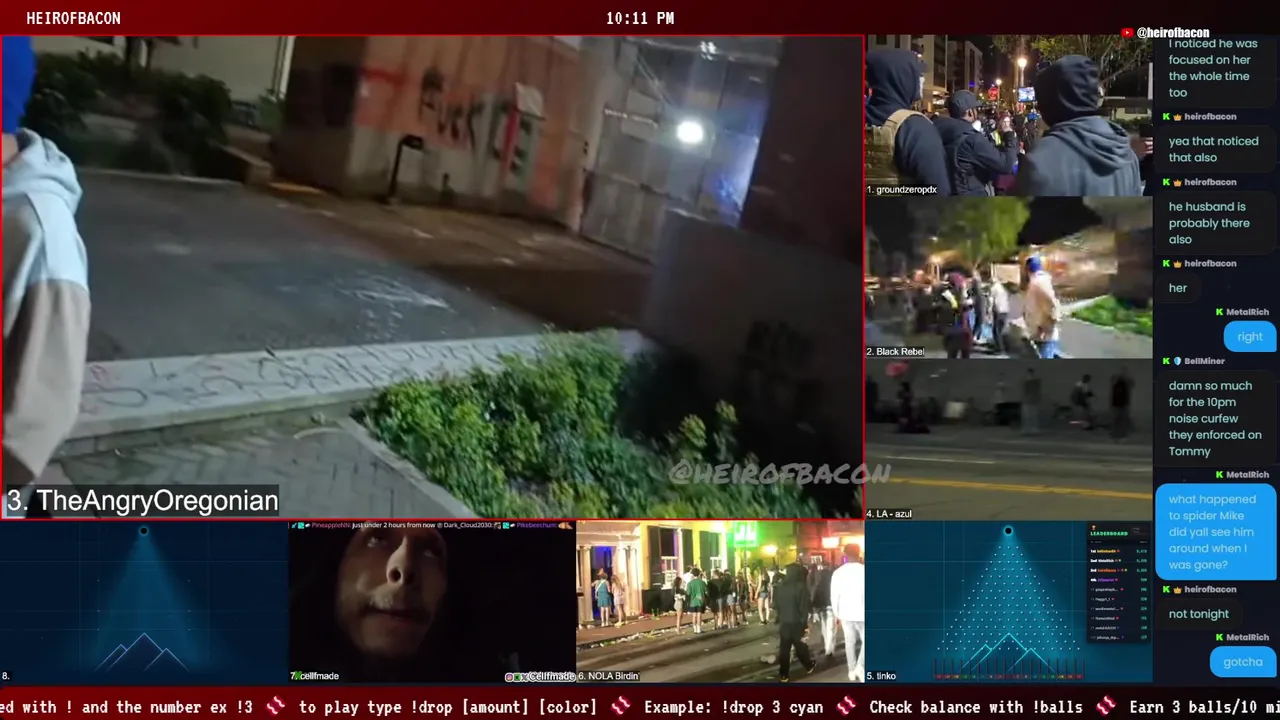Select the NOLA Birdin' street feed

coord(720,602)
